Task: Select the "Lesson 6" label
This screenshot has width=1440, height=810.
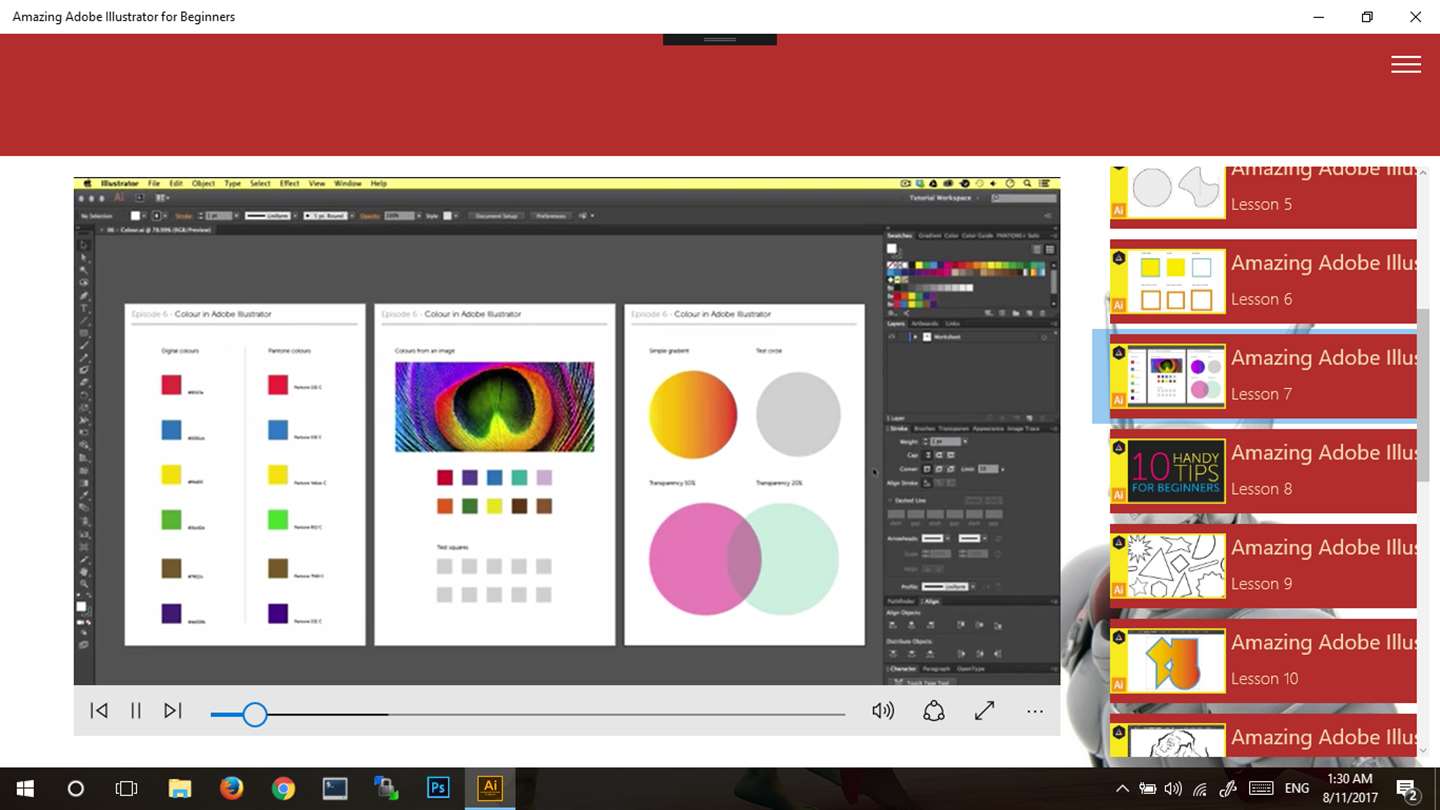Action: [x=1261, y=299]
